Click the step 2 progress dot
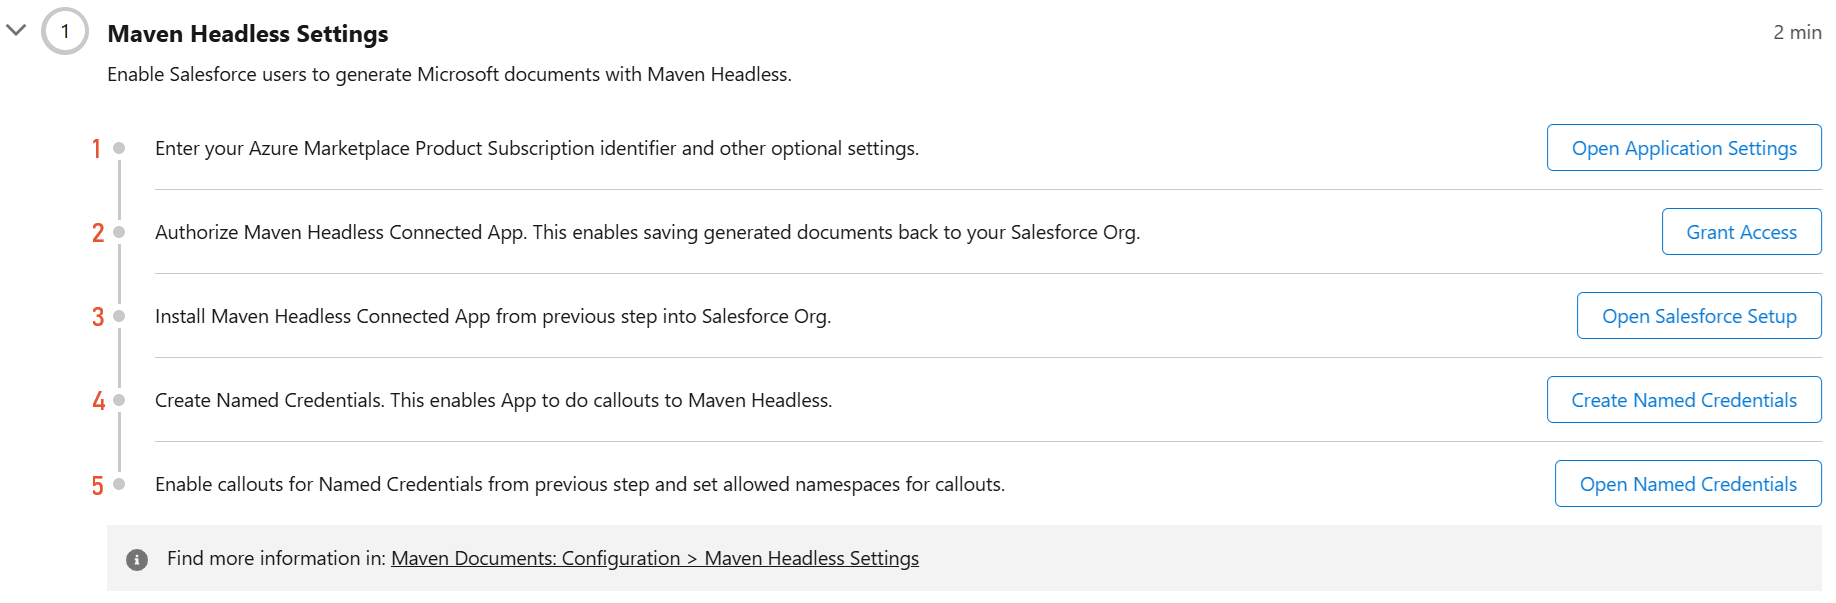 (119, 232)
